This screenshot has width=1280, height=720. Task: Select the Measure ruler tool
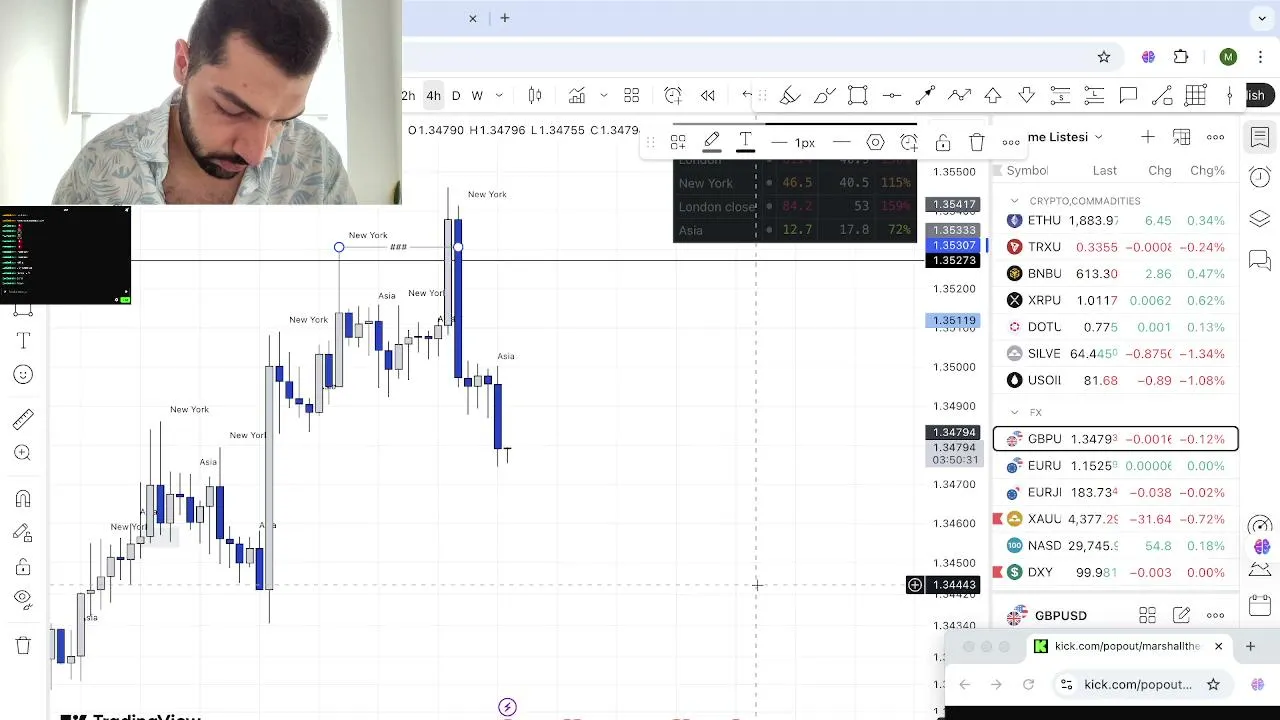pyautogui.click(x=23, y=420)
